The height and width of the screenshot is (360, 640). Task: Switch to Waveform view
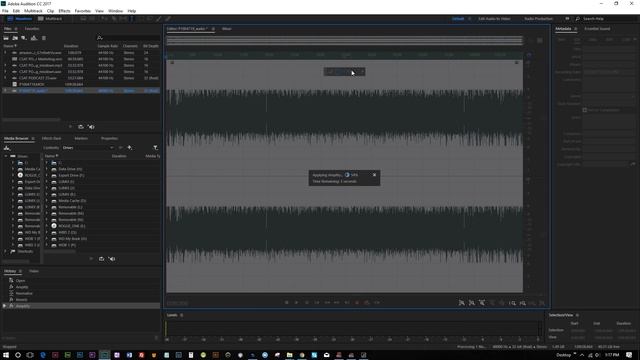(20, 19)
